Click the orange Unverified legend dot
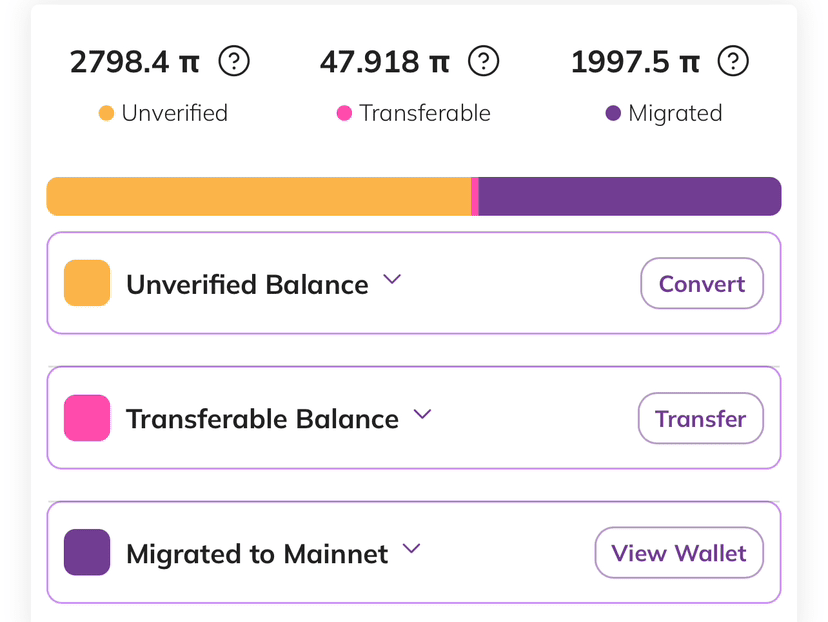Image resolution: width=828 pixels, height=622 pixels. (106, 113)
